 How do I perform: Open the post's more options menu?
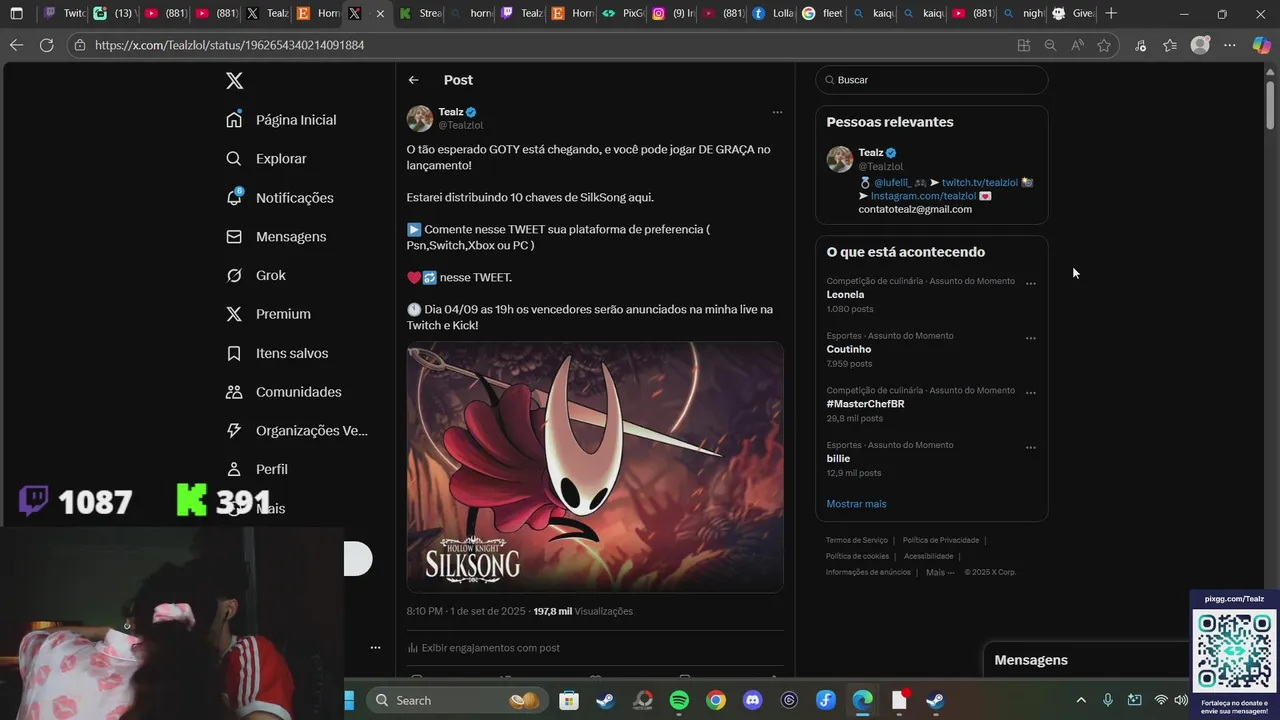click(x=777, y=112)
